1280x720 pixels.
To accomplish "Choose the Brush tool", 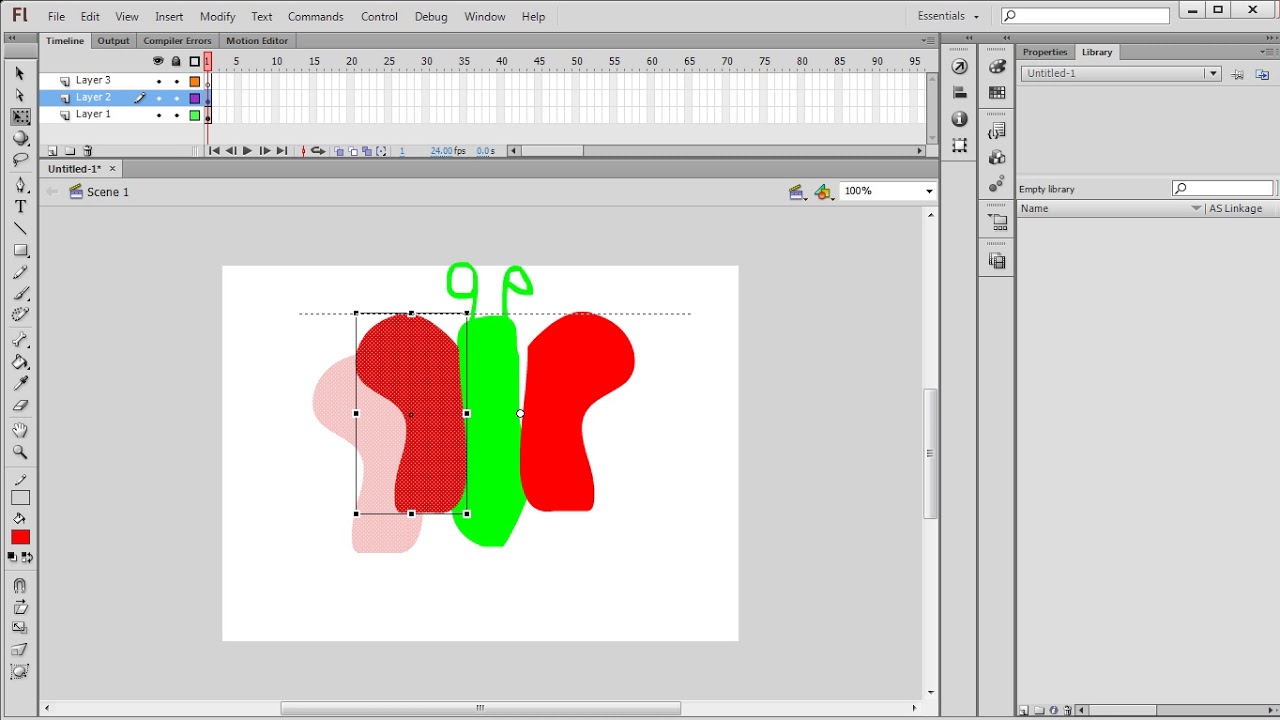I will point(20,294).
